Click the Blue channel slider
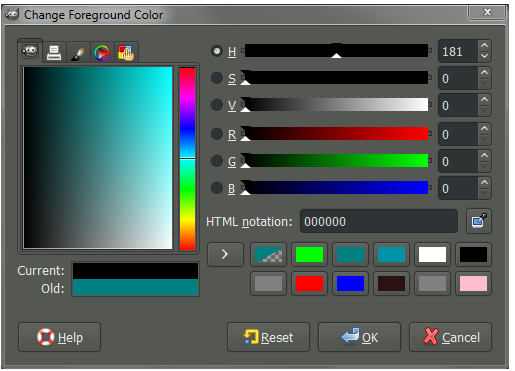Screen dimensions: 515x371 coord(336,187)
